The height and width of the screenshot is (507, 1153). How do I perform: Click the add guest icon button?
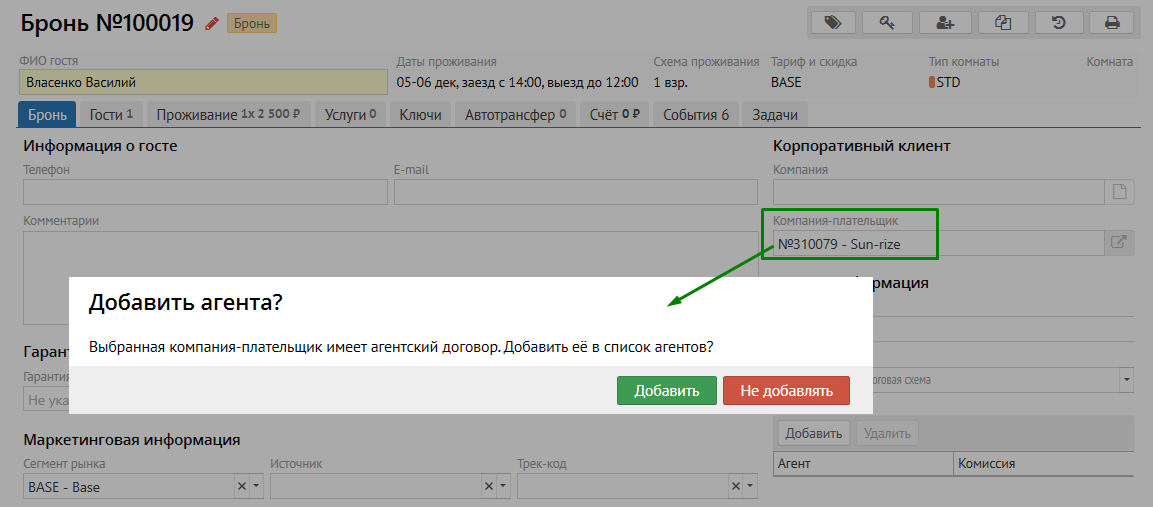click(945, 22)
